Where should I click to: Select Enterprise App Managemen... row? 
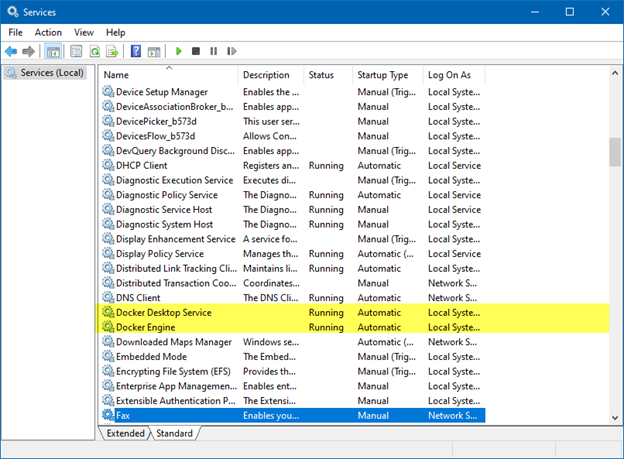click(x=292, y=386)
